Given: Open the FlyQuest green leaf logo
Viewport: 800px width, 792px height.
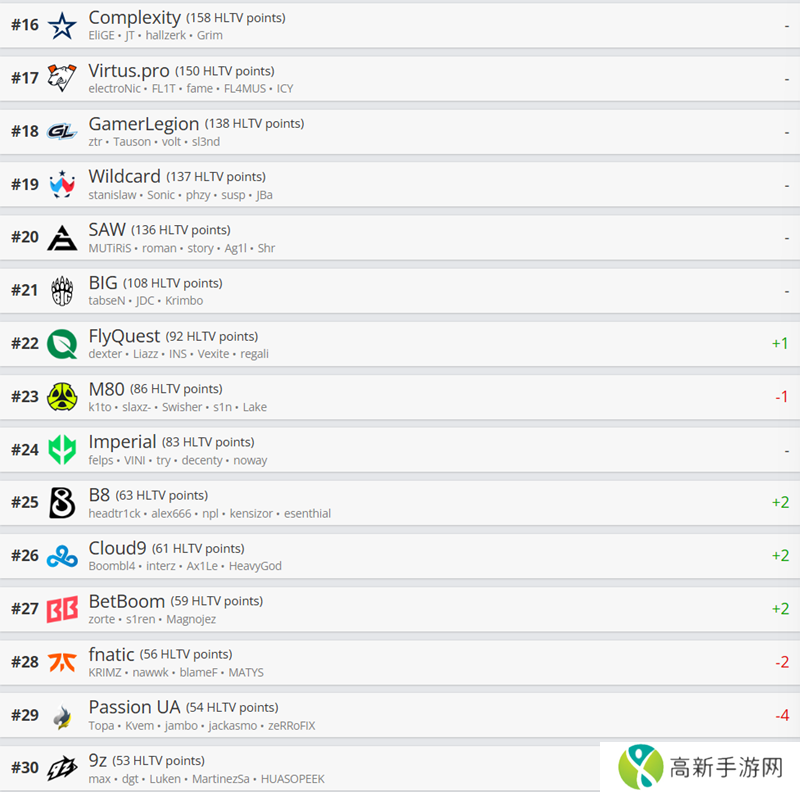Looking at the screenshot, I should point(62,344).
